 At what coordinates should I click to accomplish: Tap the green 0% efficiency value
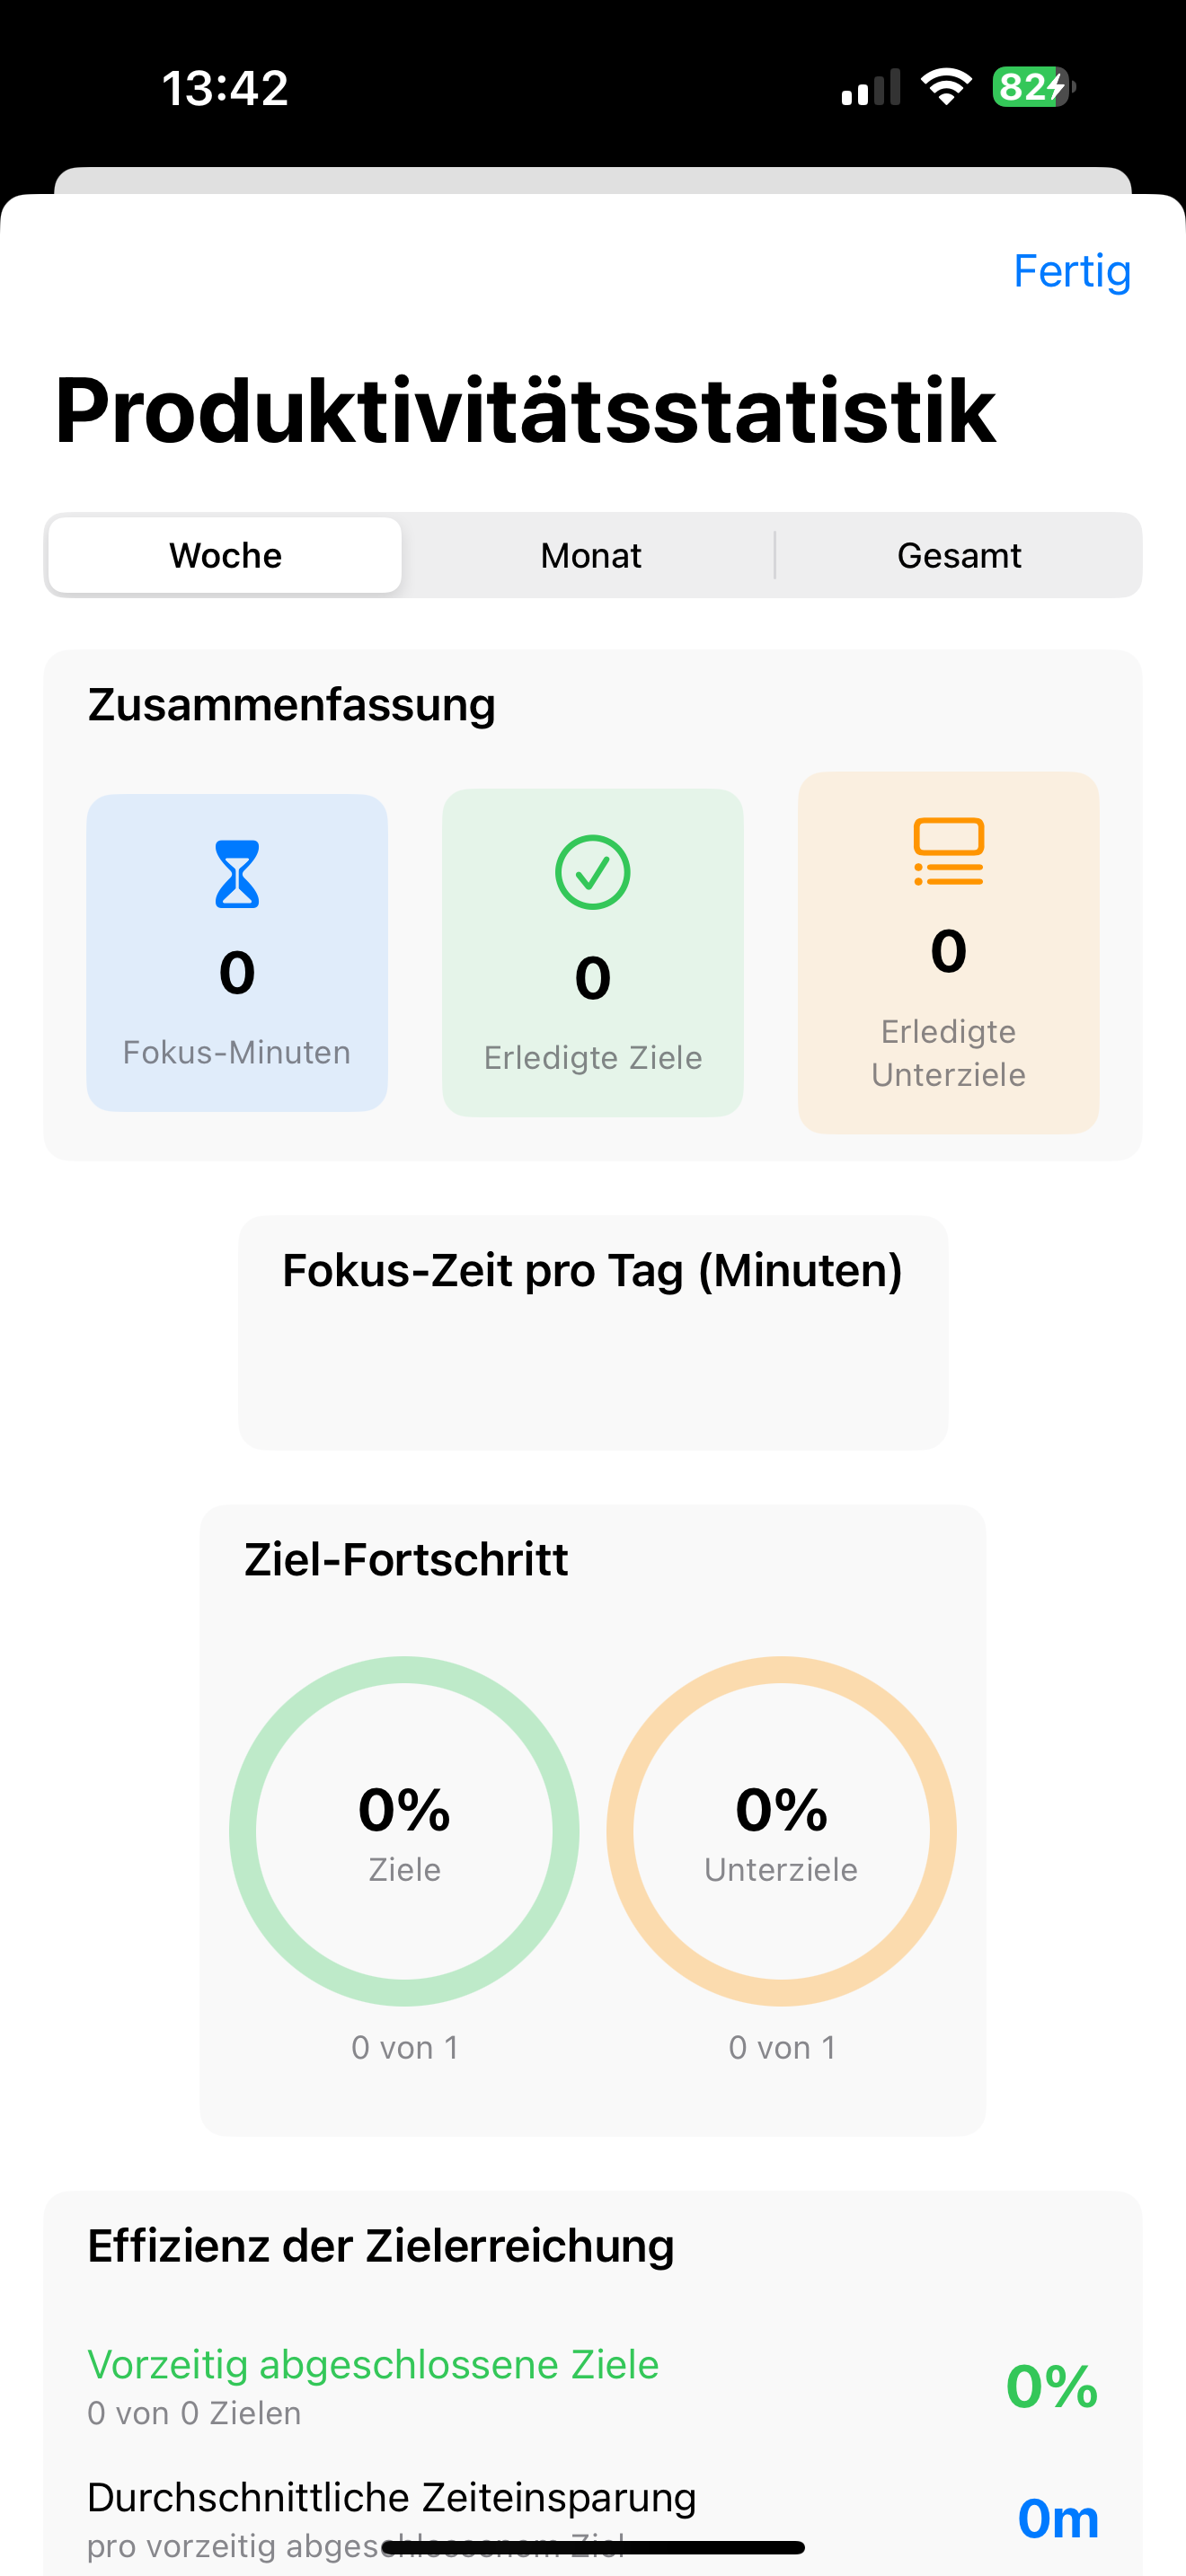click(x=1051, y=2386)
